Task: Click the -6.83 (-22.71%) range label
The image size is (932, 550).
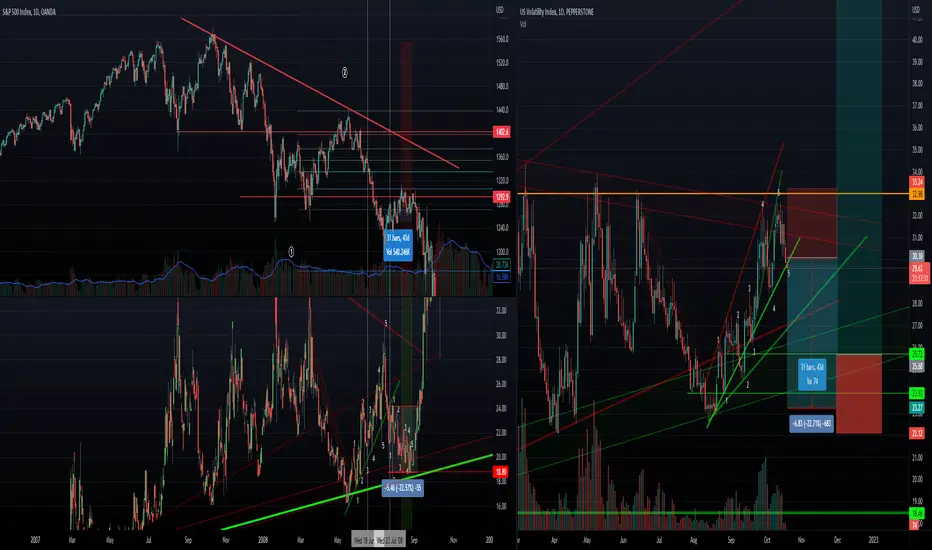Action: 811,423
